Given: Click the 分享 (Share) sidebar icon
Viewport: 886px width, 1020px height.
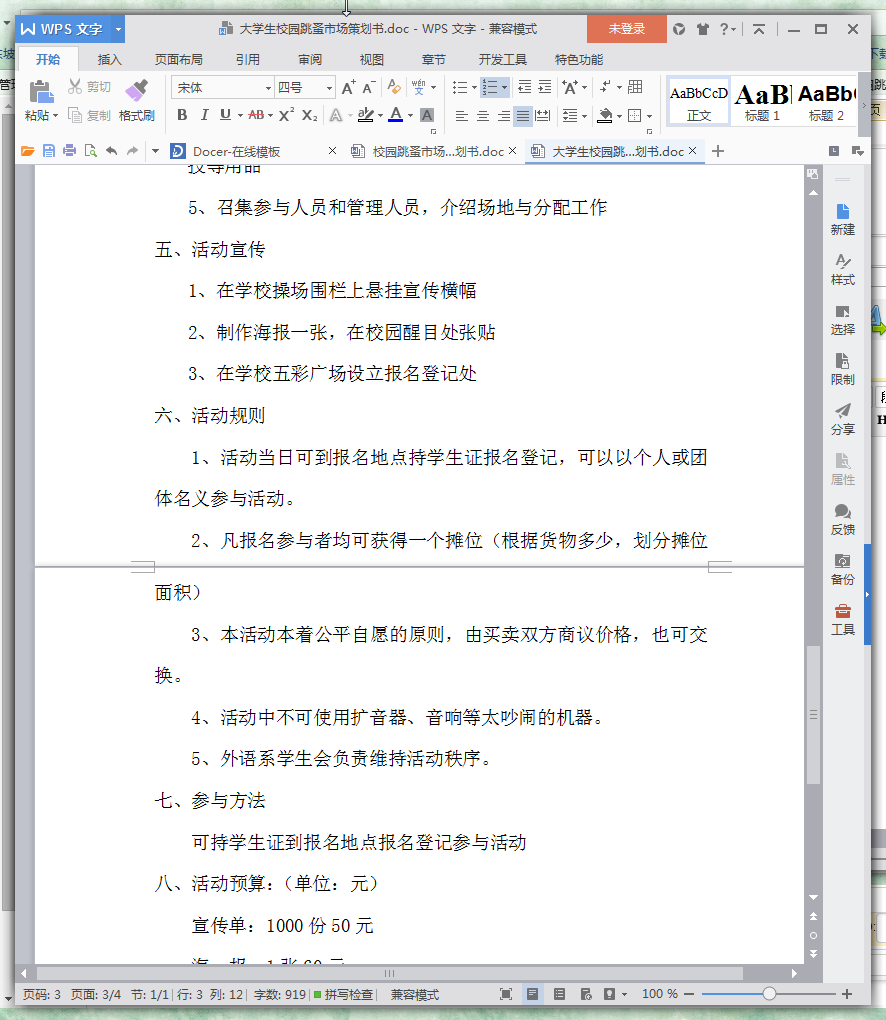Looking at the screenshot, I should coord(842,419).
